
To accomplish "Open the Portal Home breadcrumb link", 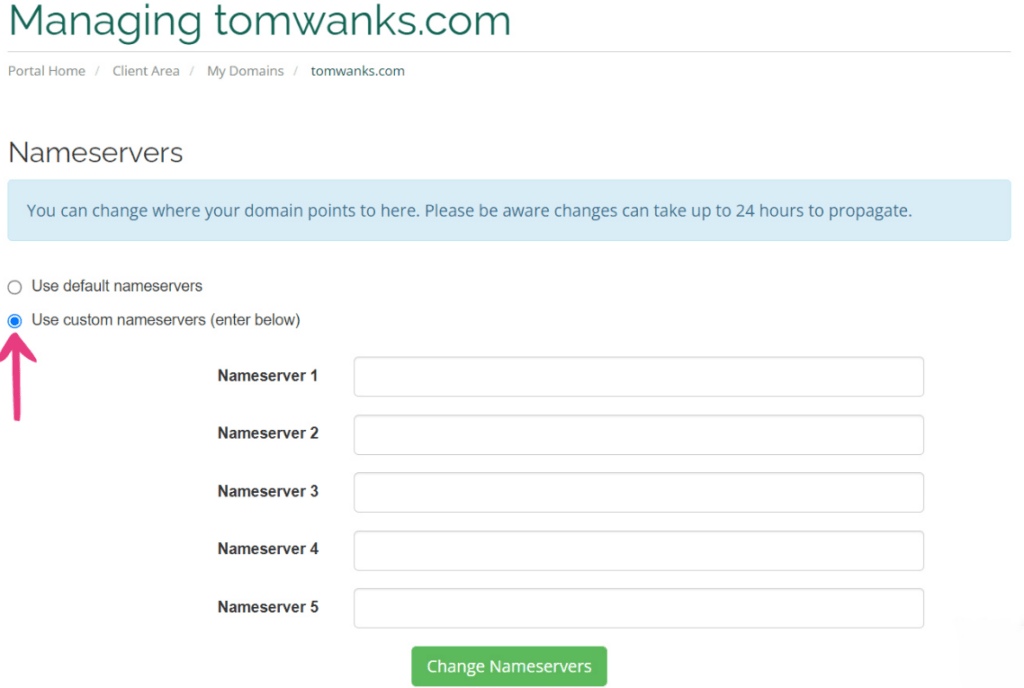I will (46, 71).
